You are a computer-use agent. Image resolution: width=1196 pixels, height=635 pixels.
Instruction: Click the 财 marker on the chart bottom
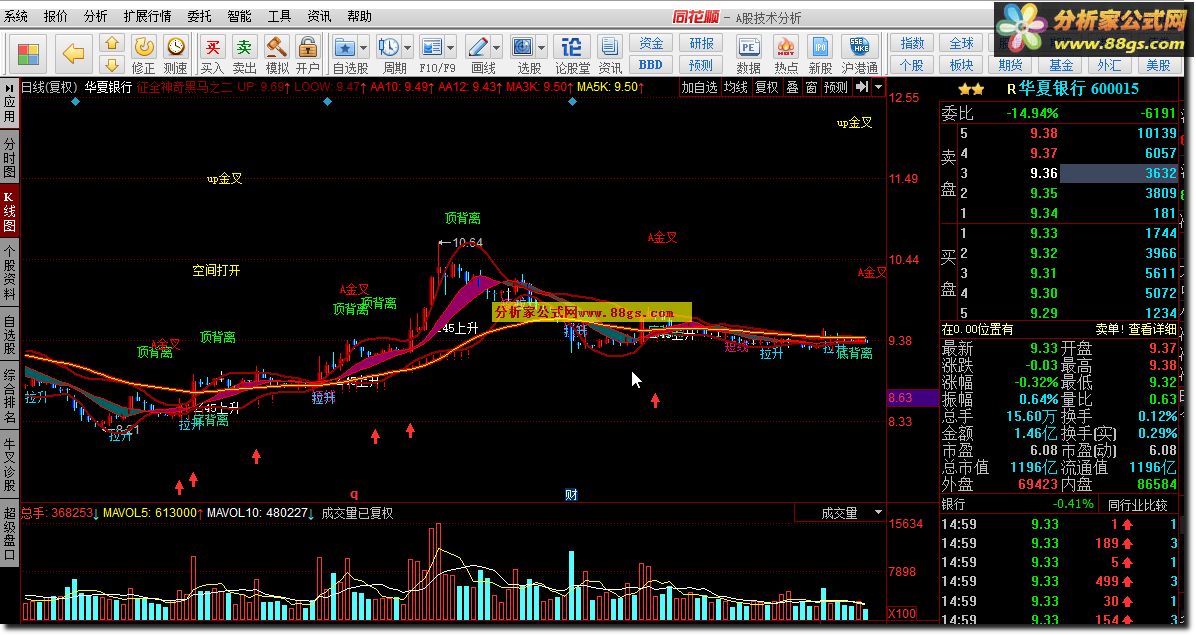click(x=571, y=495)
